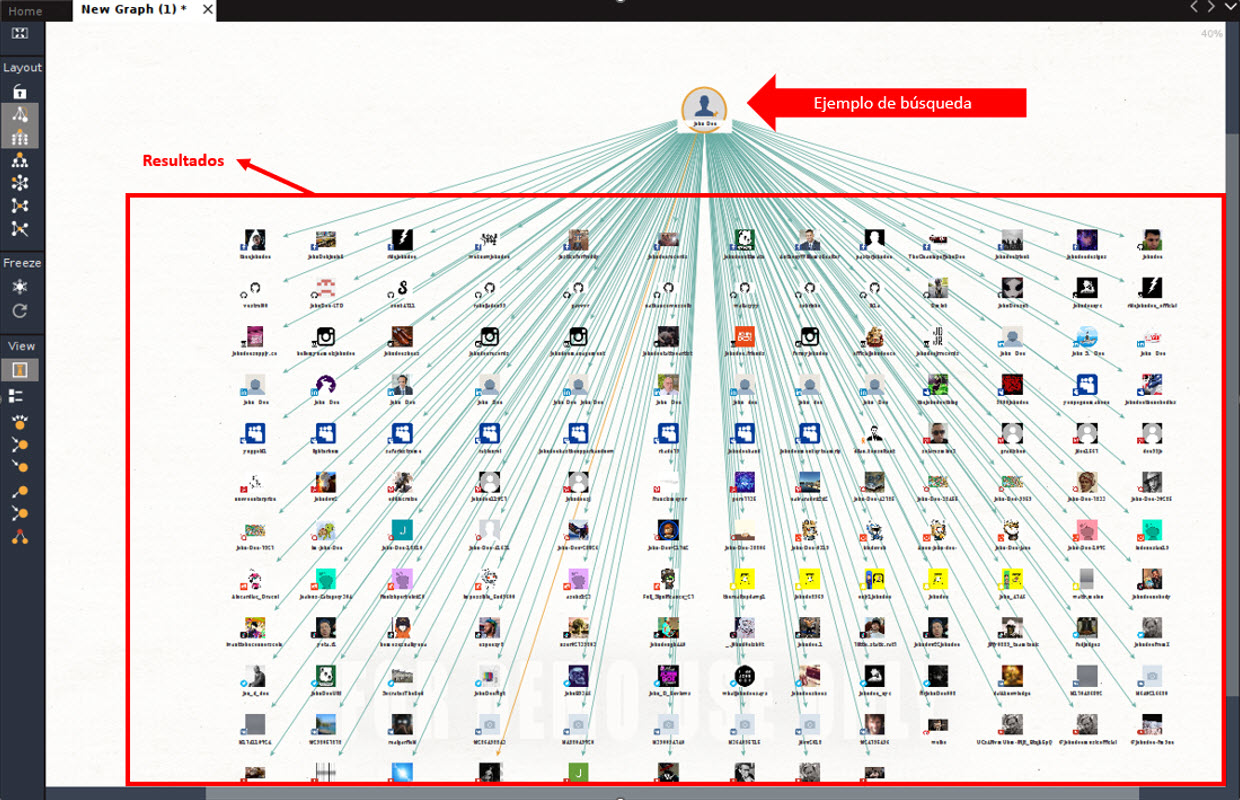Select the alien face profile node
The width and height of the screenshot is (1240, 800).
pyautogui.click(x=1012, y=288)
